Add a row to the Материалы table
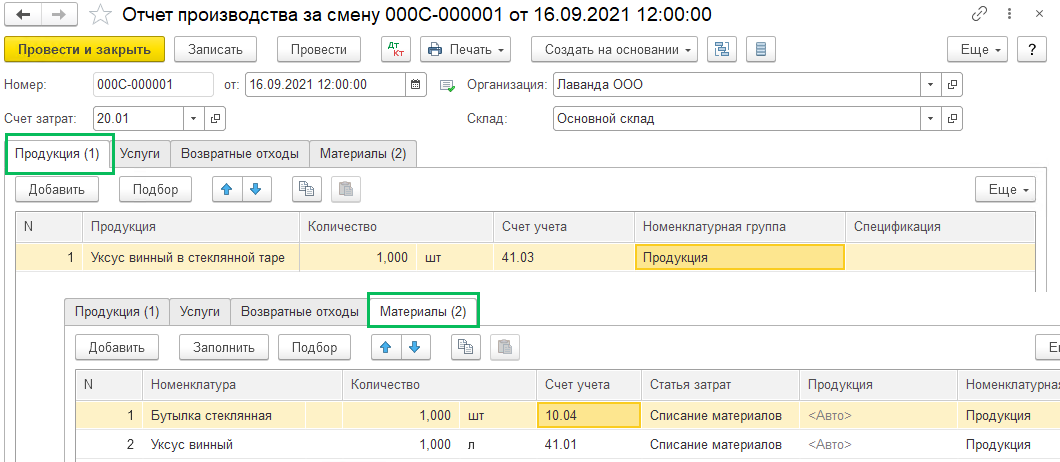 click(116, 348)
